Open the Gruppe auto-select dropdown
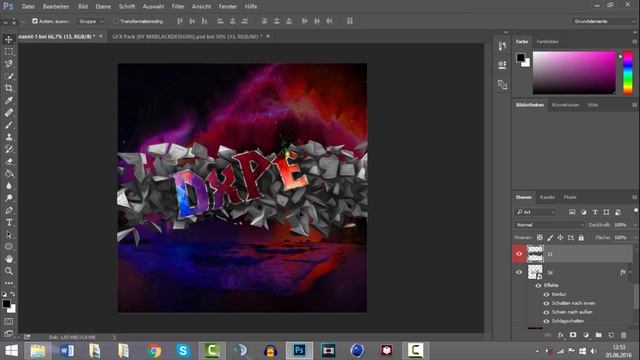 coord(91,21)
